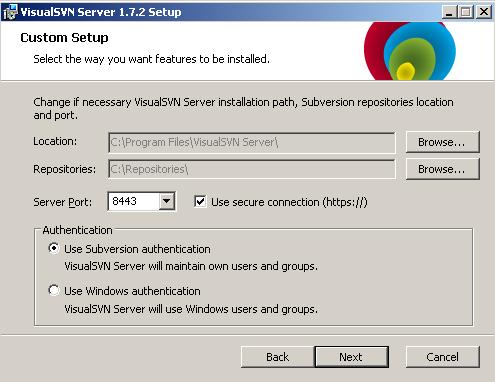Image resolution: width=495 pixels, height=382 pixels.
Task: Browse for the Repositories folder
Action: [442, 169]
